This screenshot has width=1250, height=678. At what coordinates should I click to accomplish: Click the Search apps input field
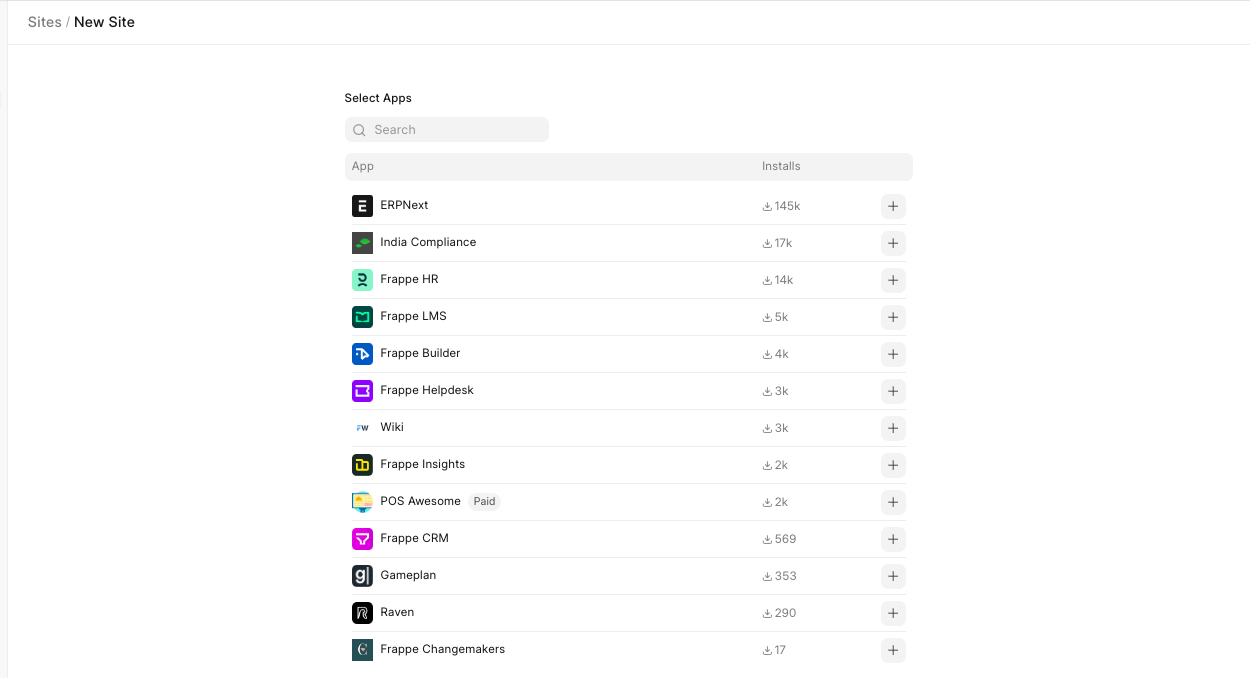455,130
